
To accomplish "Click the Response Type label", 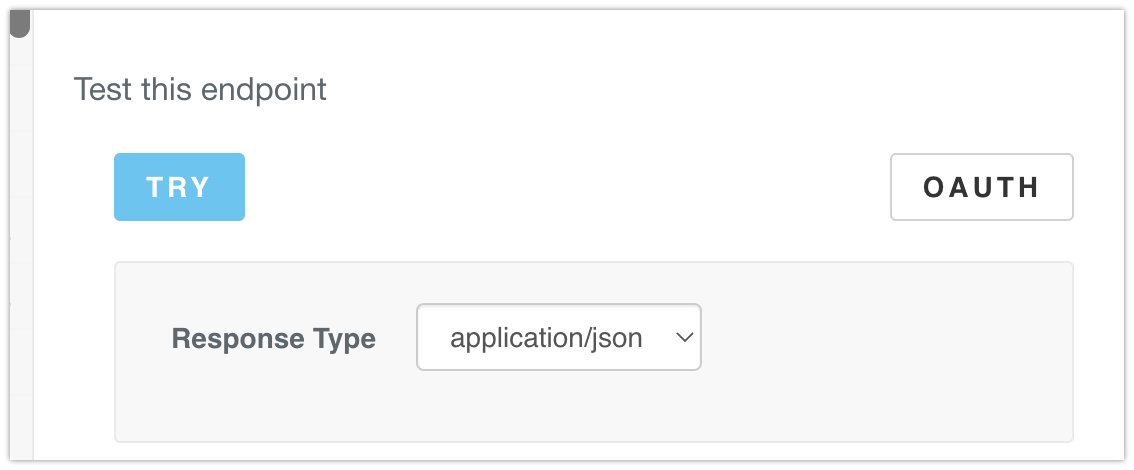I will point(273,339).
